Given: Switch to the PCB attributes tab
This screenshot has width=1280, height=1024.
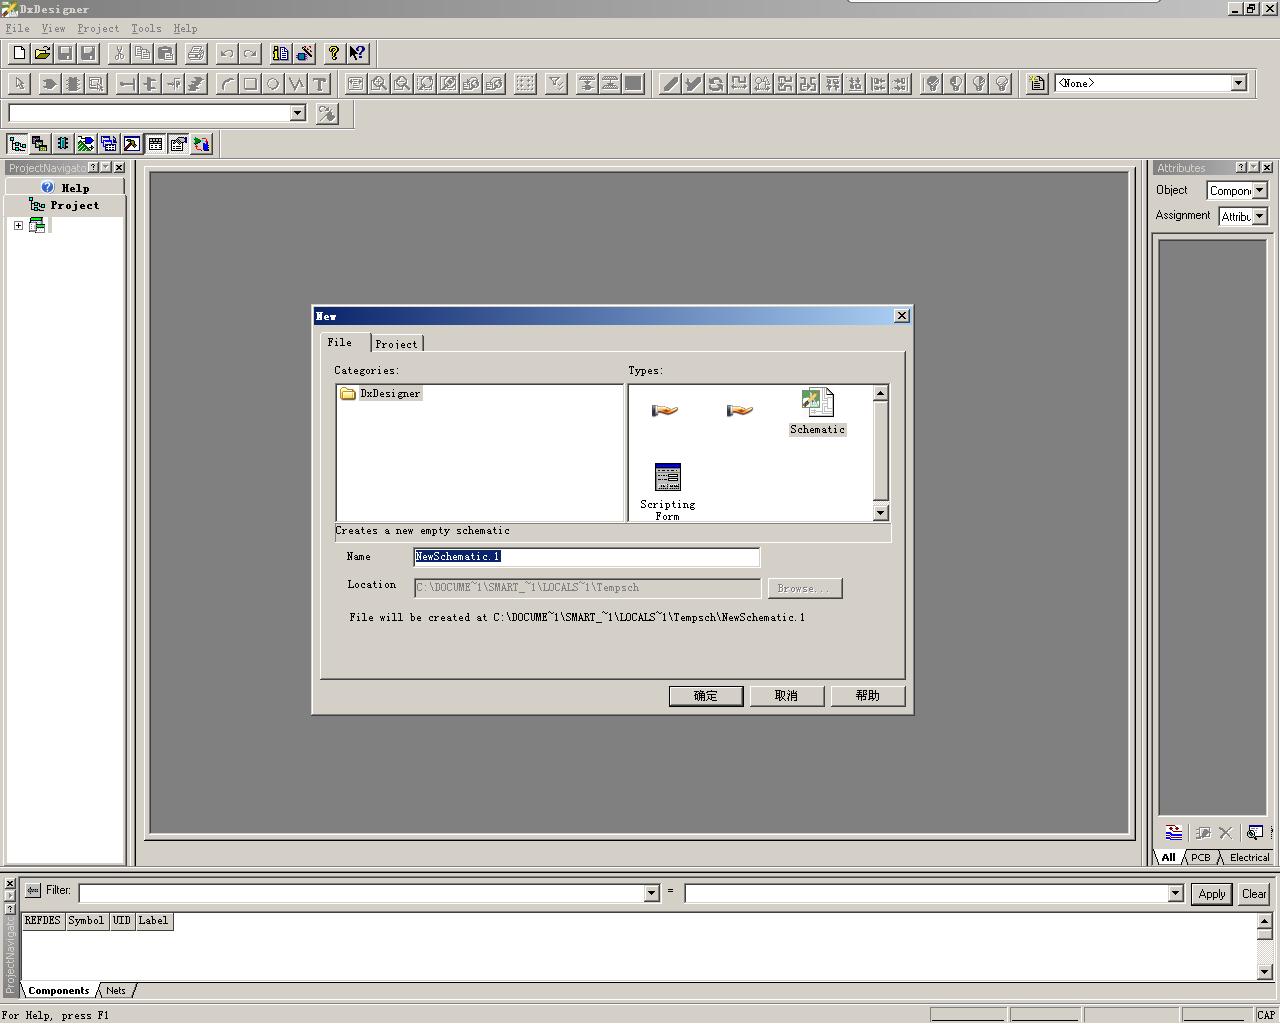Looking at the screenshot, I should click(1201, 858).
